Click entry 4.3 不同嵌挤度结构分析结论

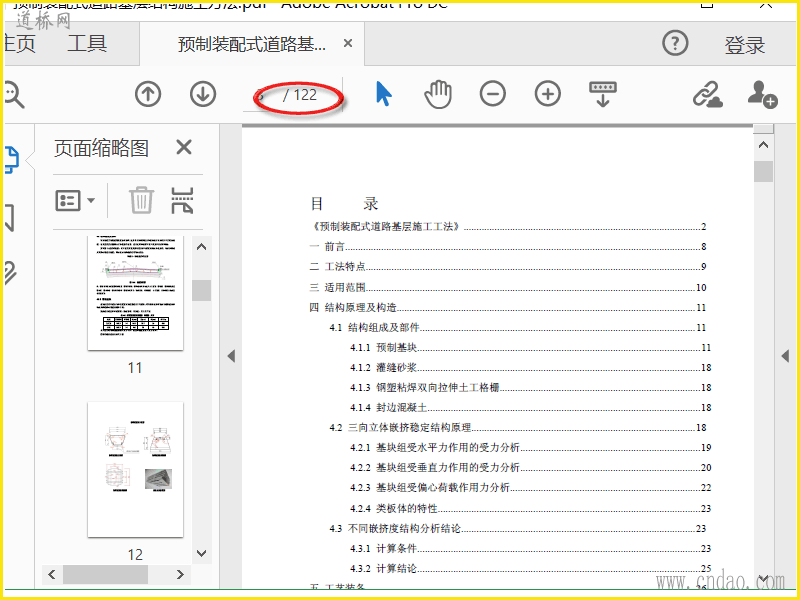[518, 528]
